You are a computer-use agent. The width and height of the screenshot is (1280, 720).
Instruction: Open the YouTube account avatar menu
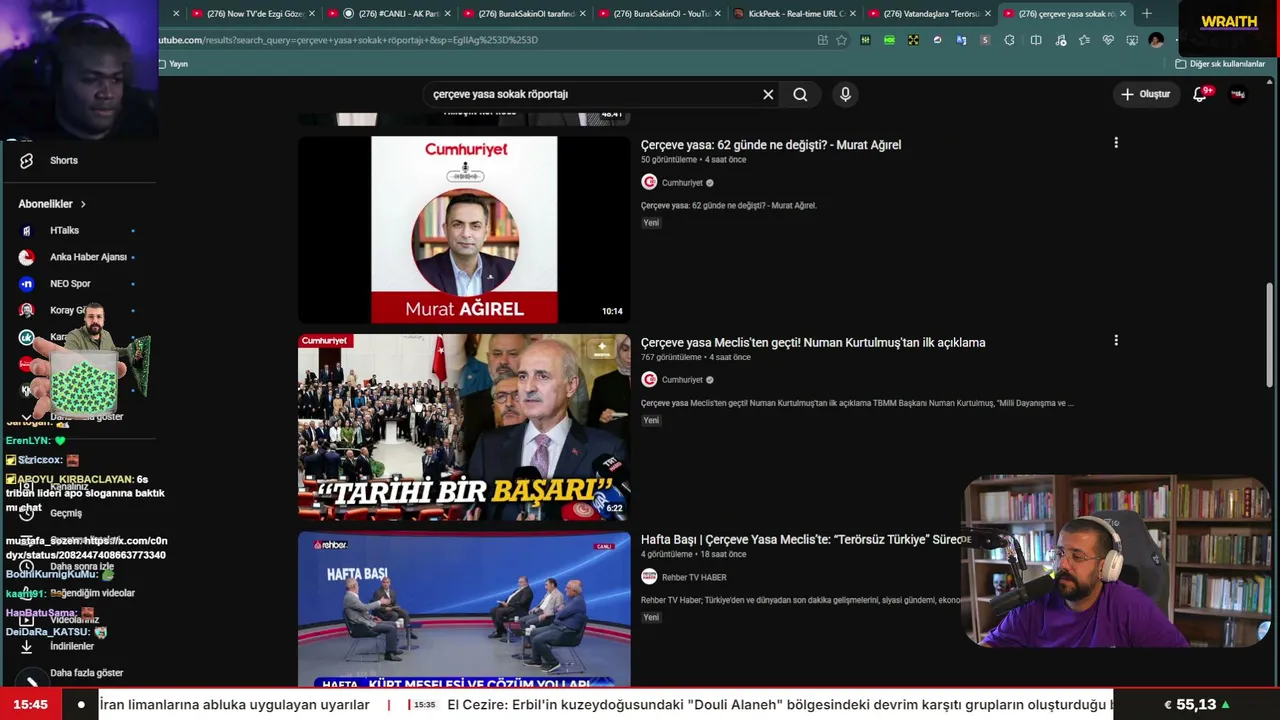(x=1238, y=94)
